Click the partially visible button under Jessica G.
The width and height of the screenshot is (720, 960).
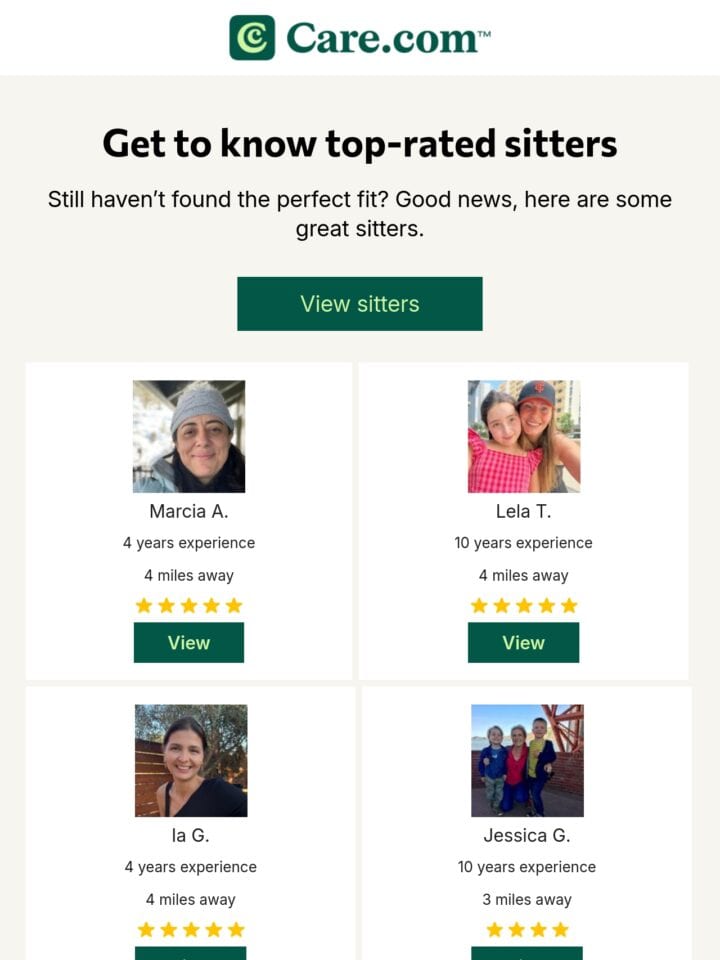coord(527,953)
